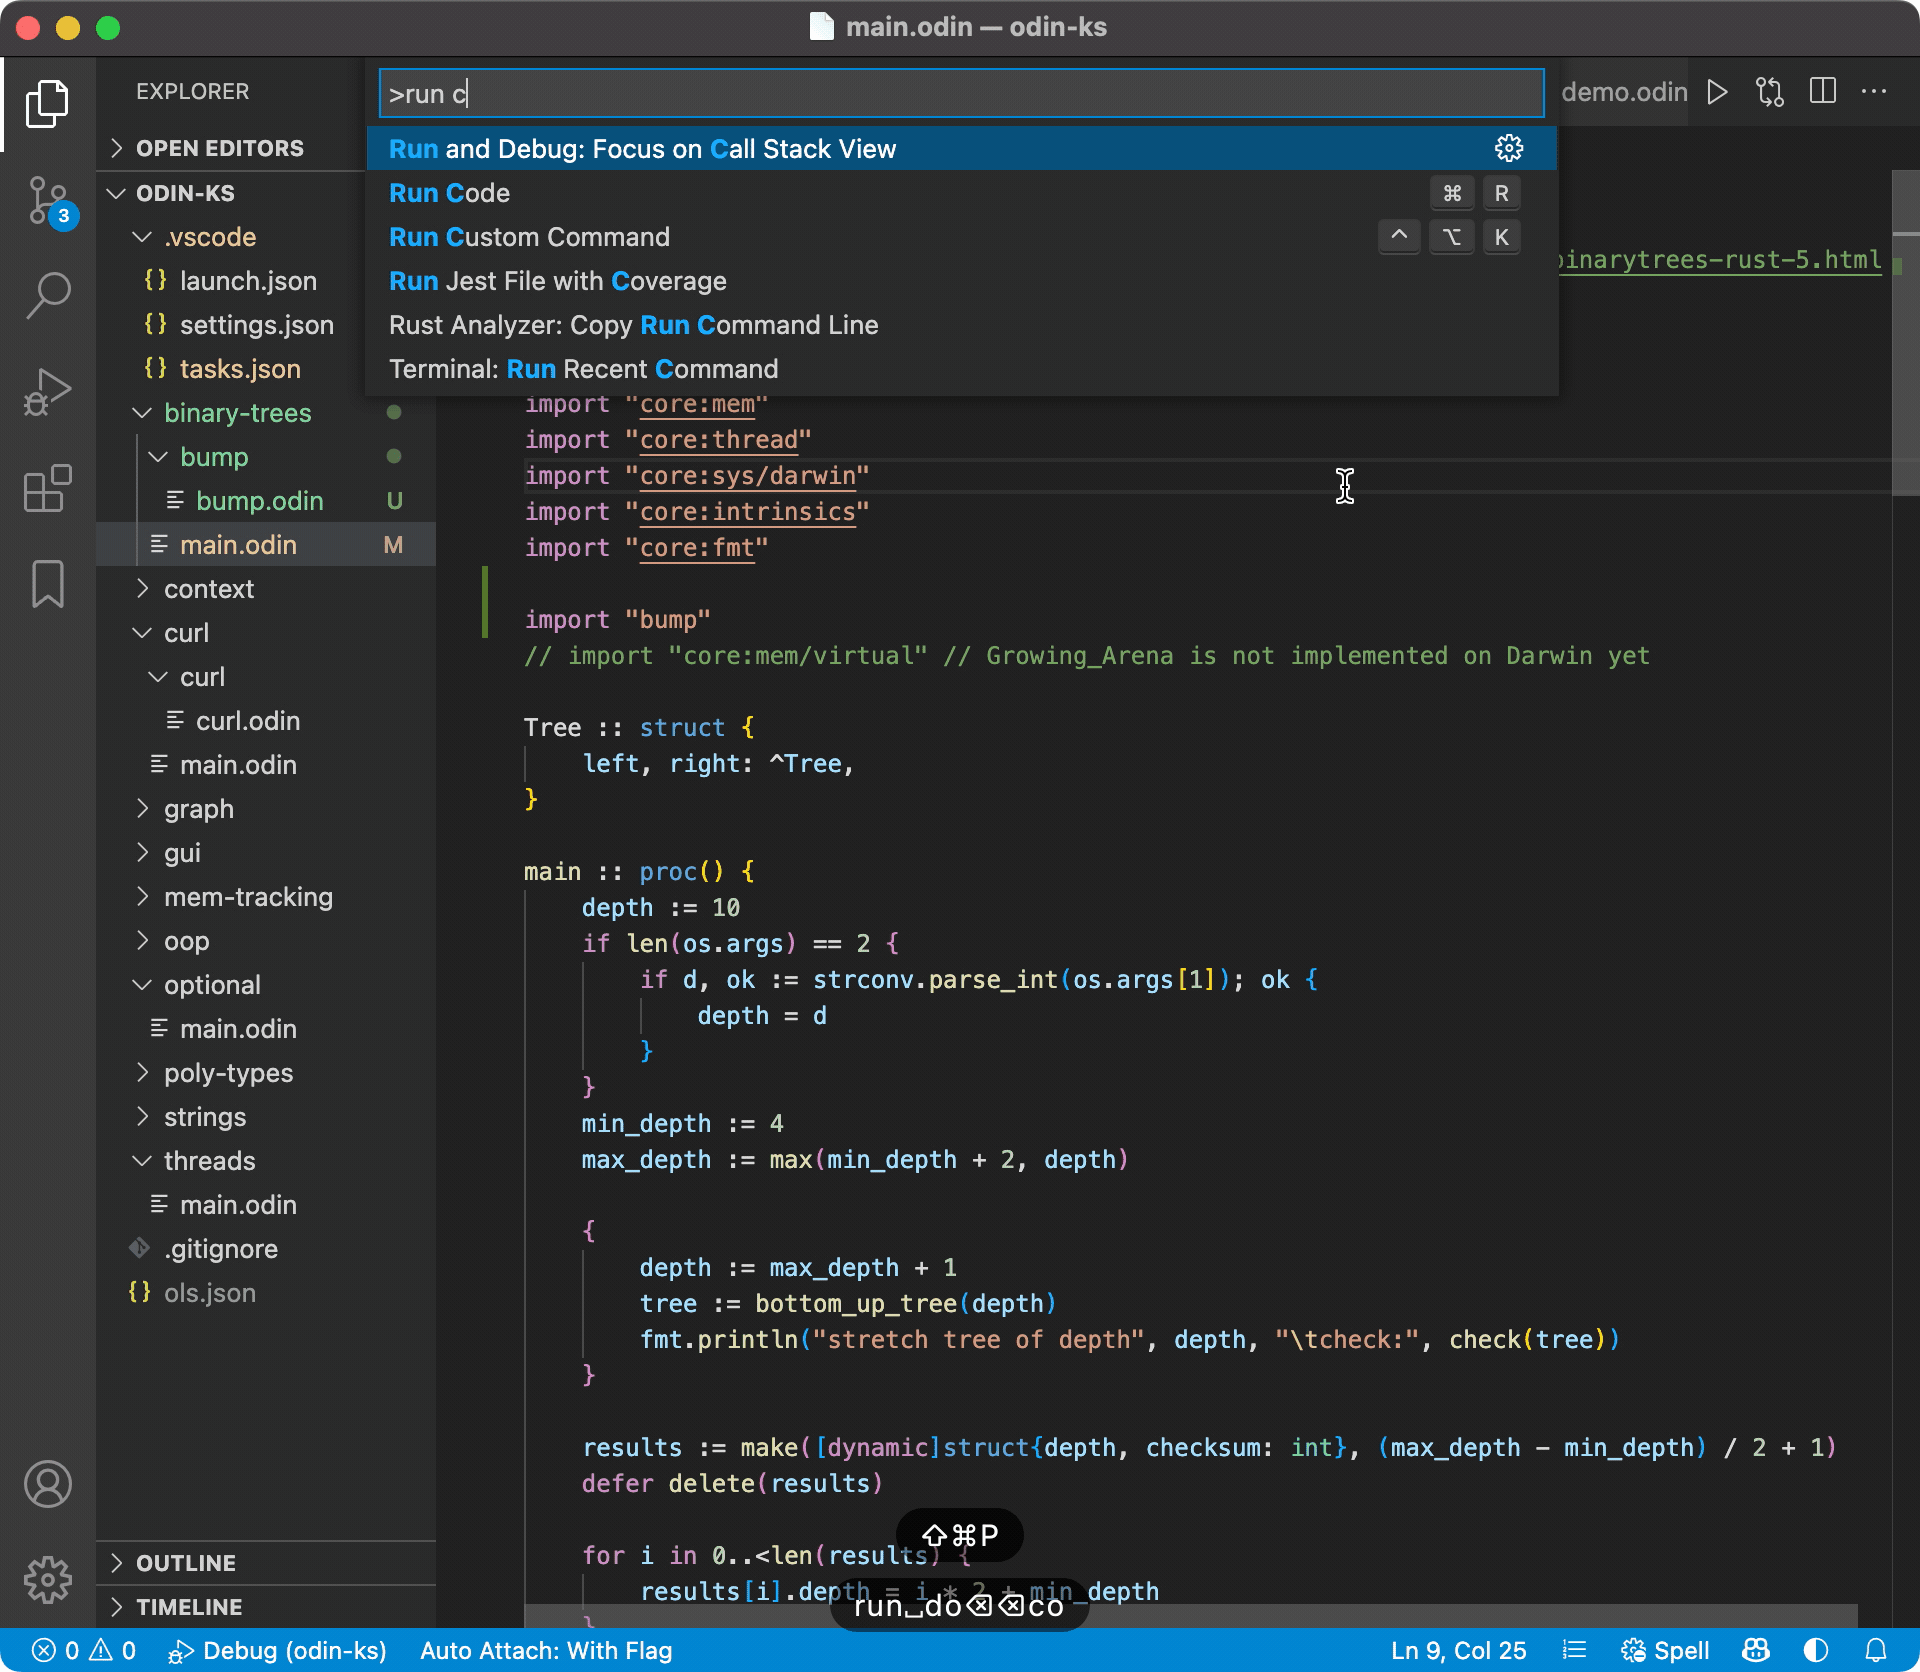Select Run Code command
Screen dimensions: 1920x1672
pyautogui.click(x=962, y=193)
